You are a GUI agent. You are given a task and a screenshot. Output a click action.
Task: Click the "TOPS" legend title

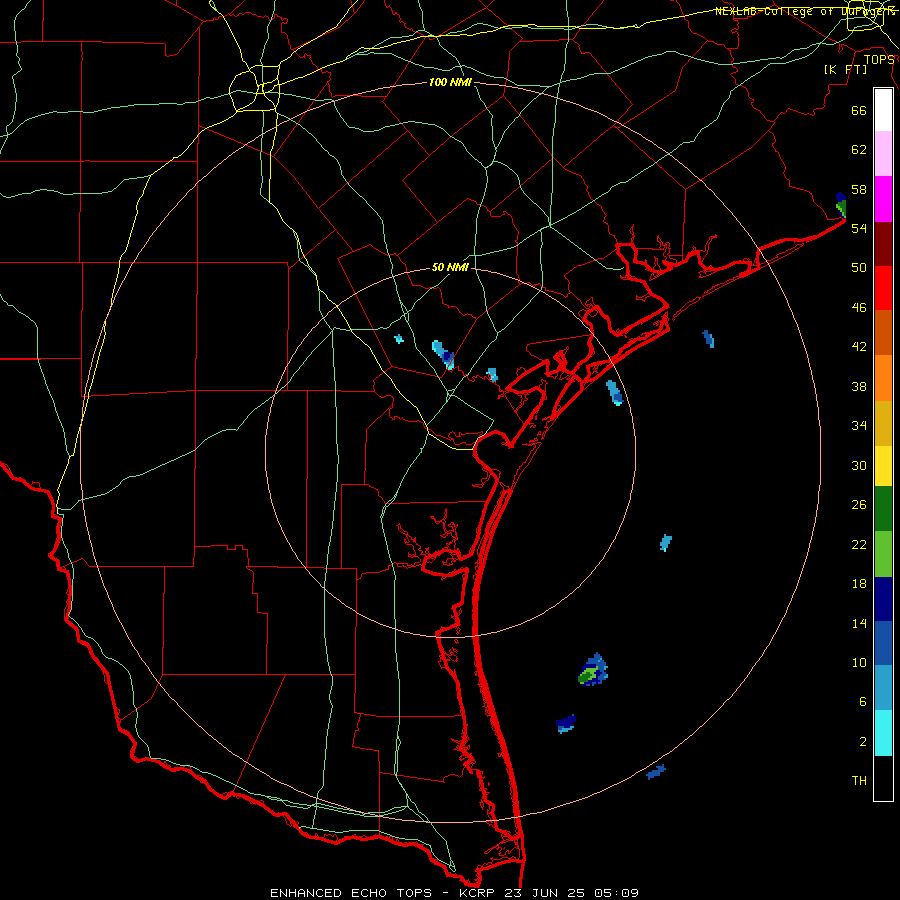(x=879, y=60)
